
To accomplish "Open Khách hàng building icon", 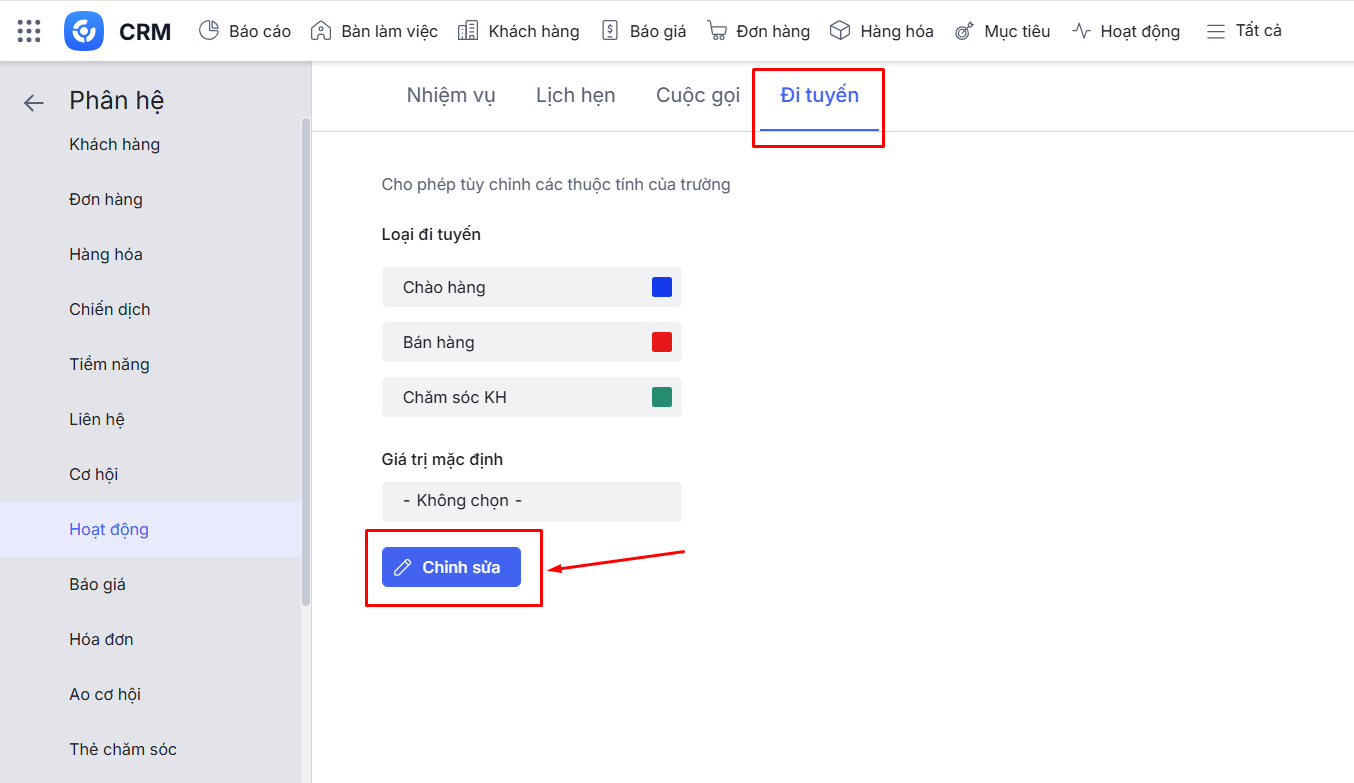I will point(468,31).
